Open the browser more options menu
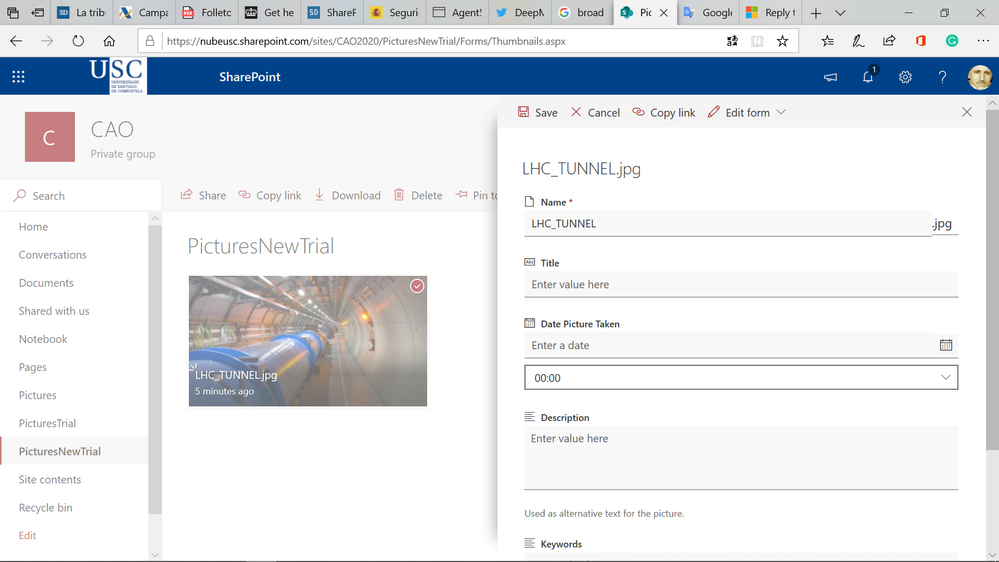The image size is (999, 562). coord(983,41)
